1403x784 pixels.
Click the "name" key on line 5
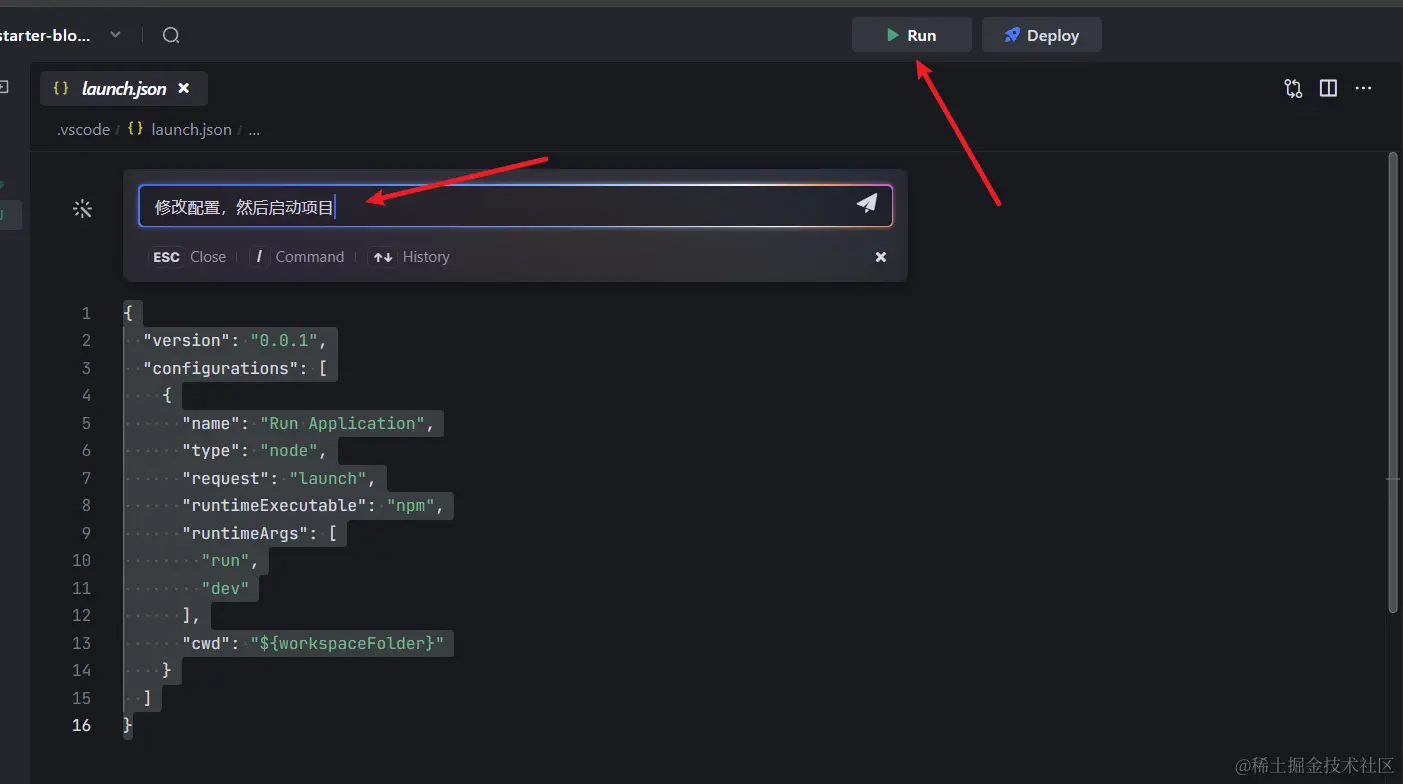(211, 423)
